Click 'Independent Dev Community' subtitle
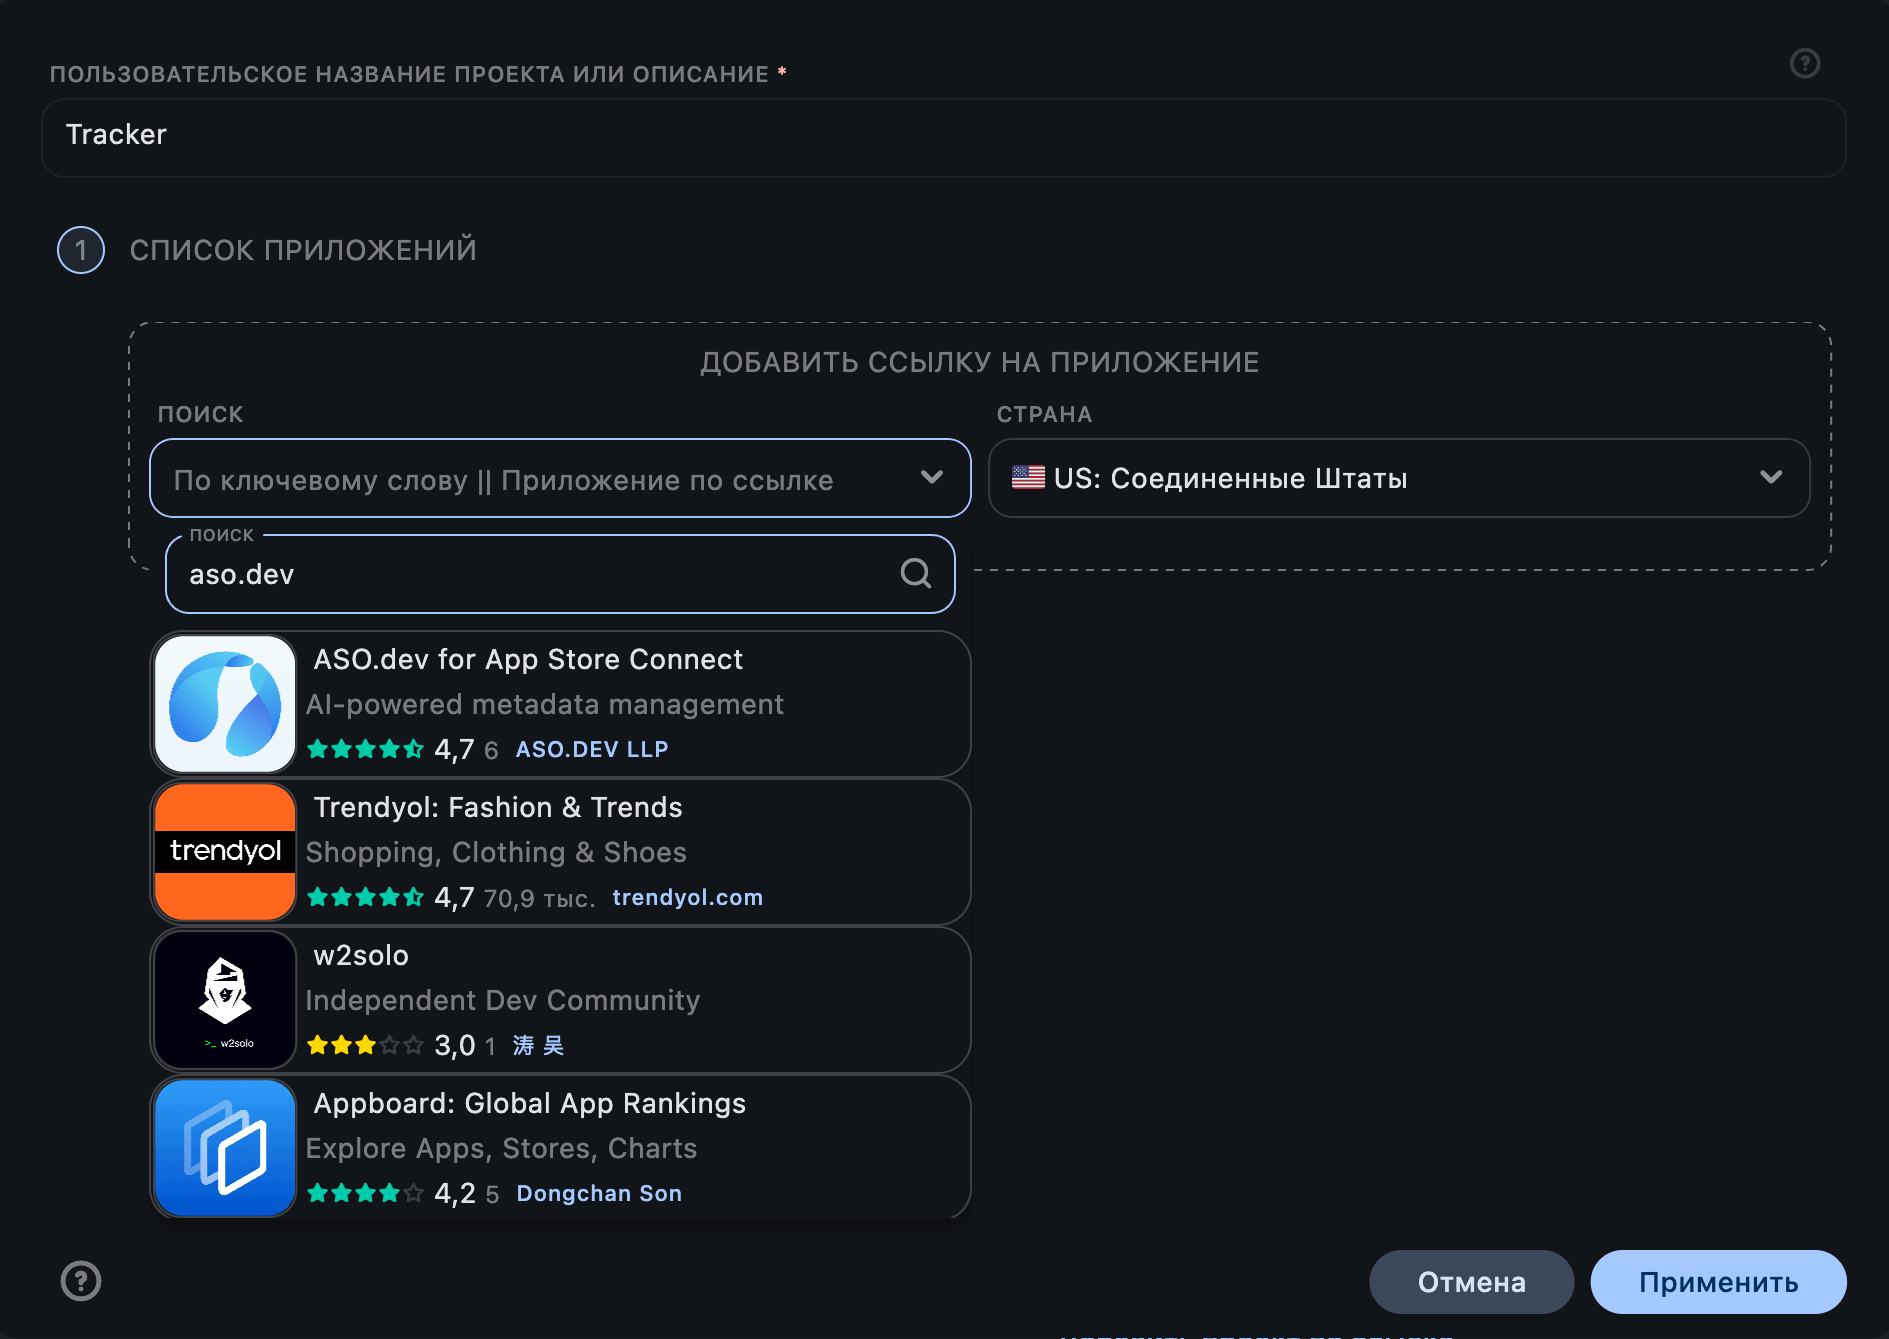Viewport: 1889px width, 1339px height. click(x=503, y=1000)
